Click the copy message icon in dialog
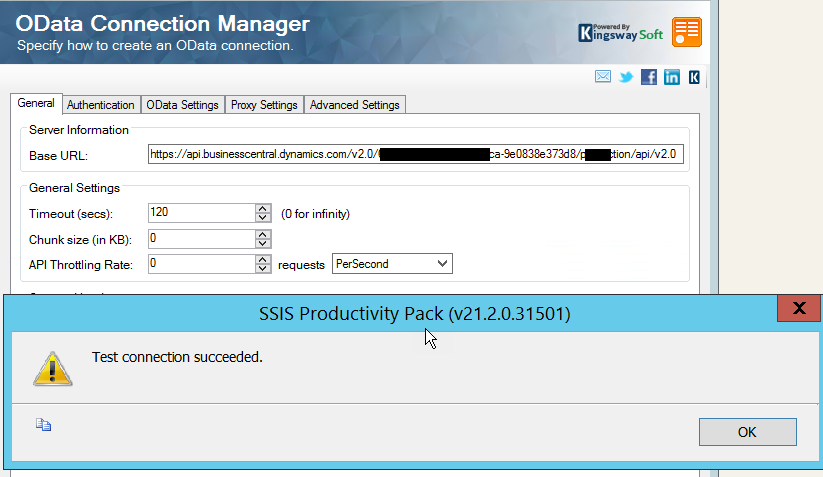Screen dimensions: 823x477 (x=44, y=425)
